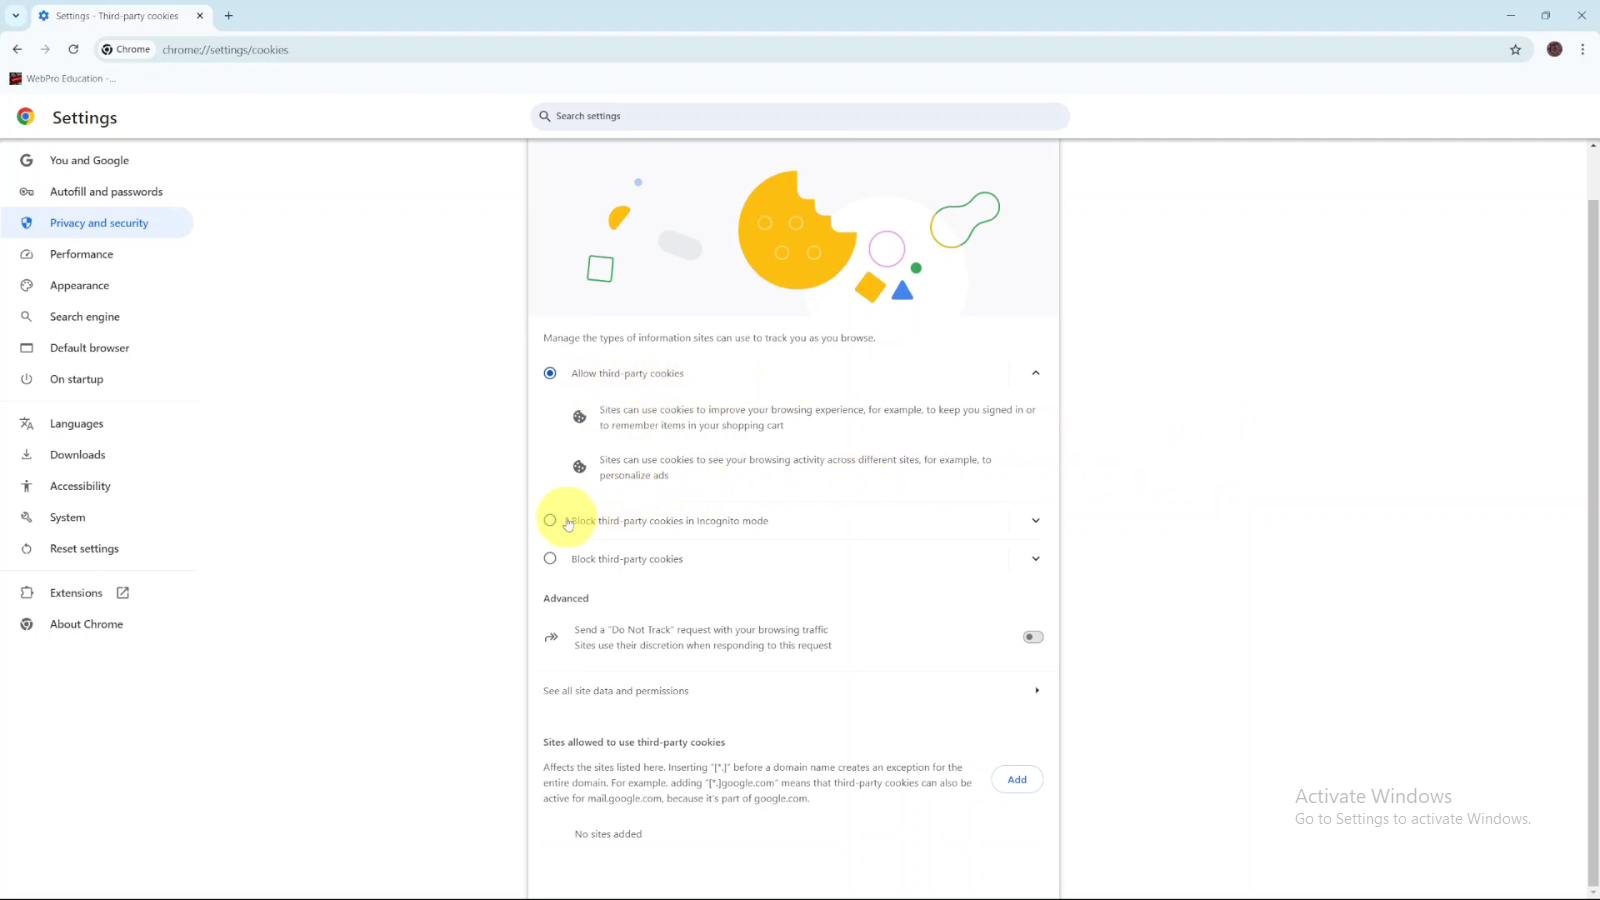Click the Downloads arrow icon

[x=27, y=455]
